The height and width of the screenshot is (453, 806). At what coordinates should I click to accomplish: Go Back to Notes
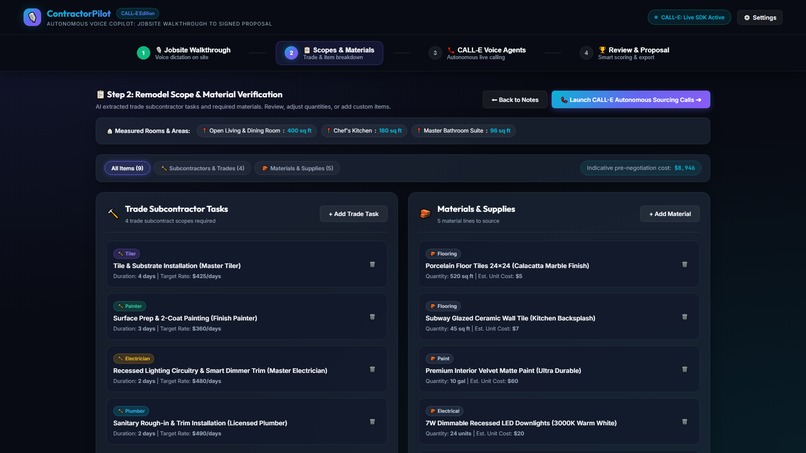515,100
